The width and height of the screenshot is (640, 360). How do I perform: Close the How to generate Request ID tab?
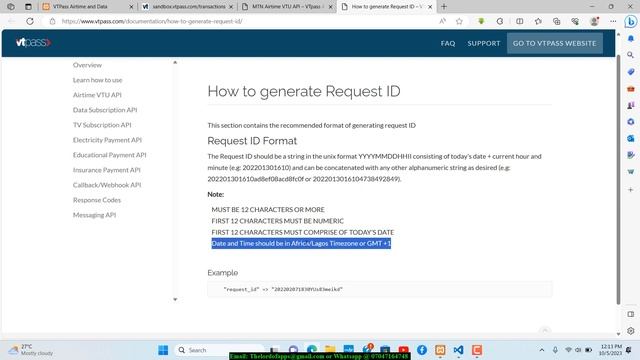pyautogui.click(x=430, y=7)
